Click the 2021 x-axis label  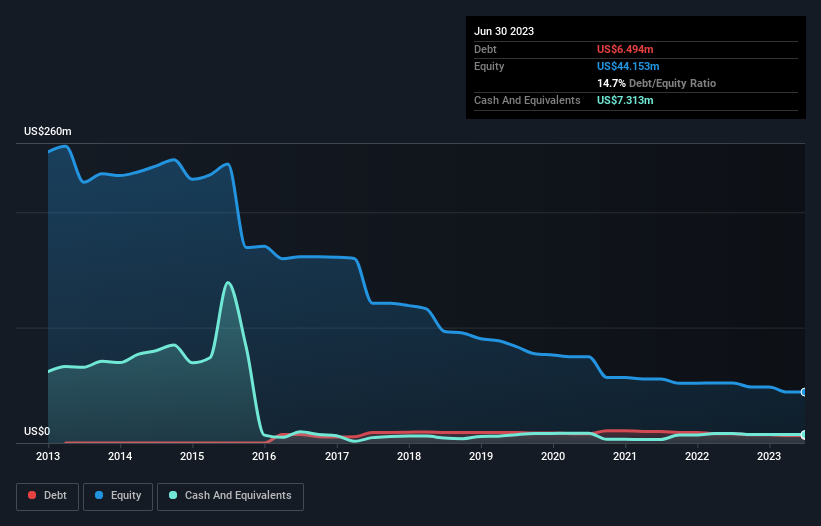[x=625, y=456]
